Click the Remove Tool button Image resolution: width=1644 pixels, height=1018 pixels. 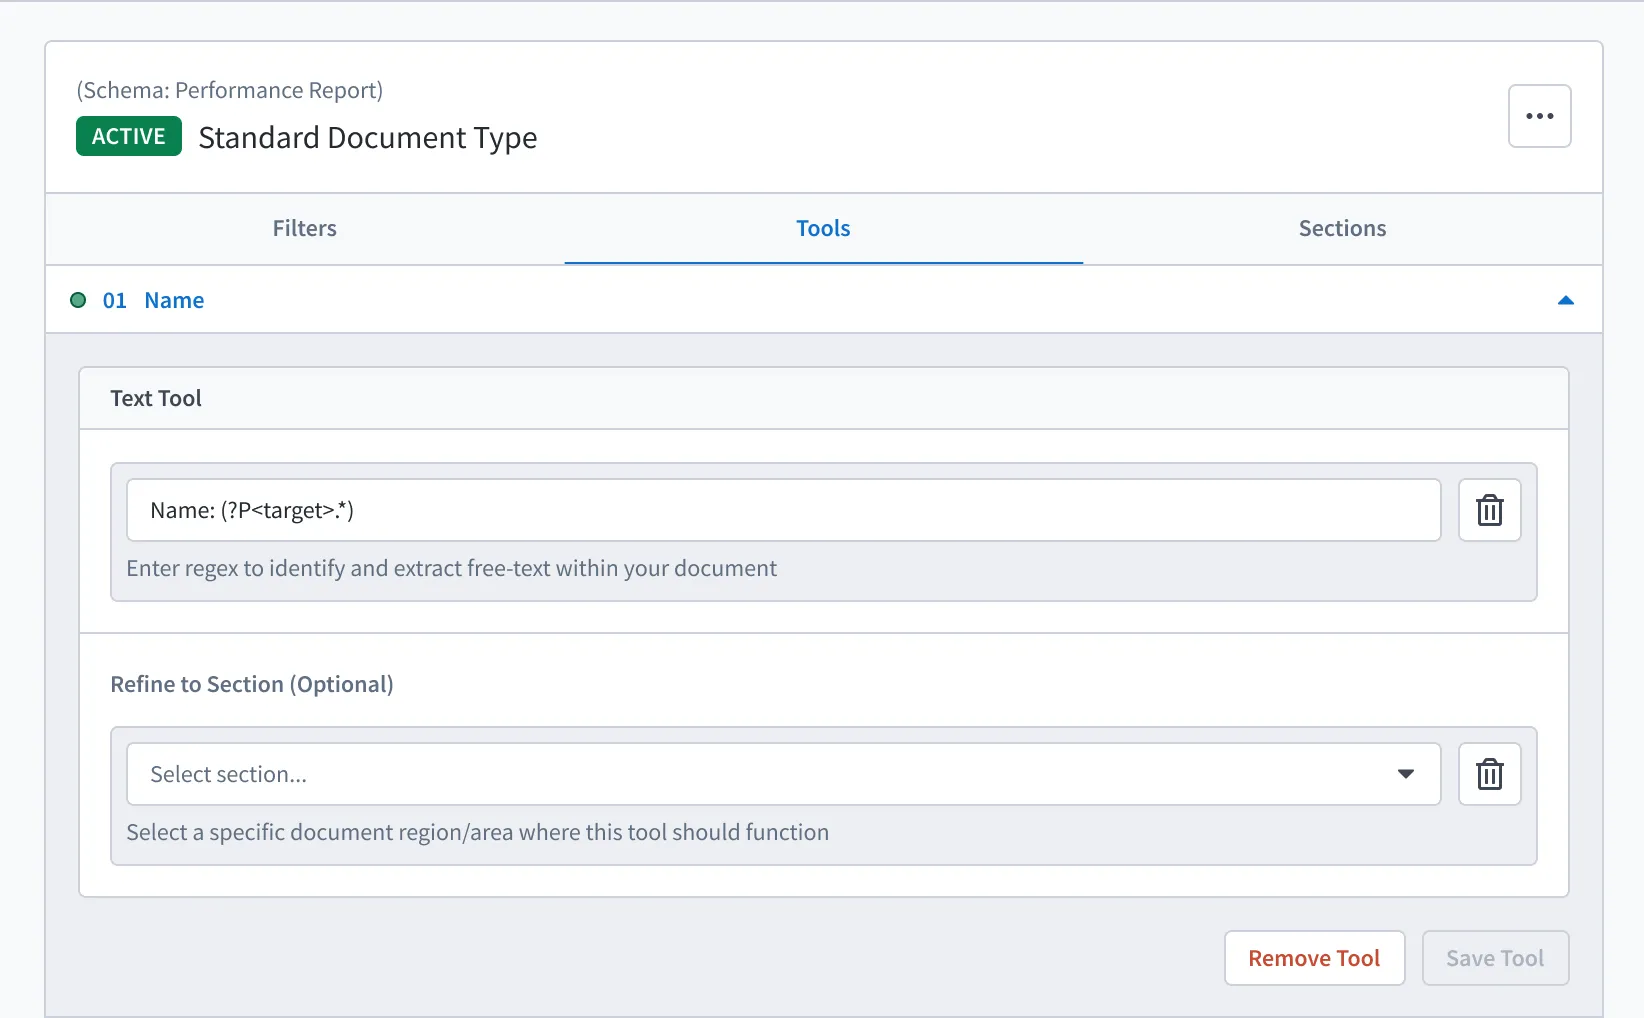tap(1314, 958)
